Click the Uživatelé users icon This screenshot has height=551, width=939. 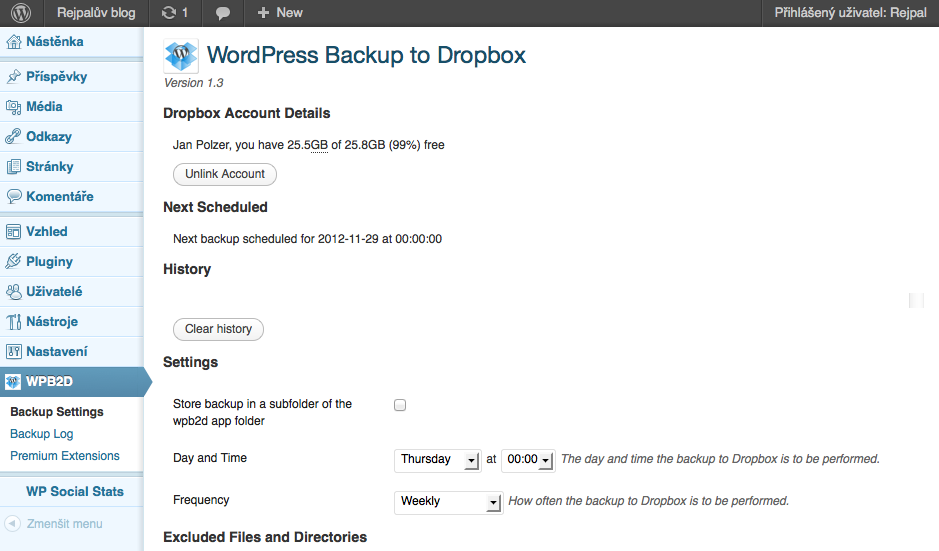click(x=13, y=292)
